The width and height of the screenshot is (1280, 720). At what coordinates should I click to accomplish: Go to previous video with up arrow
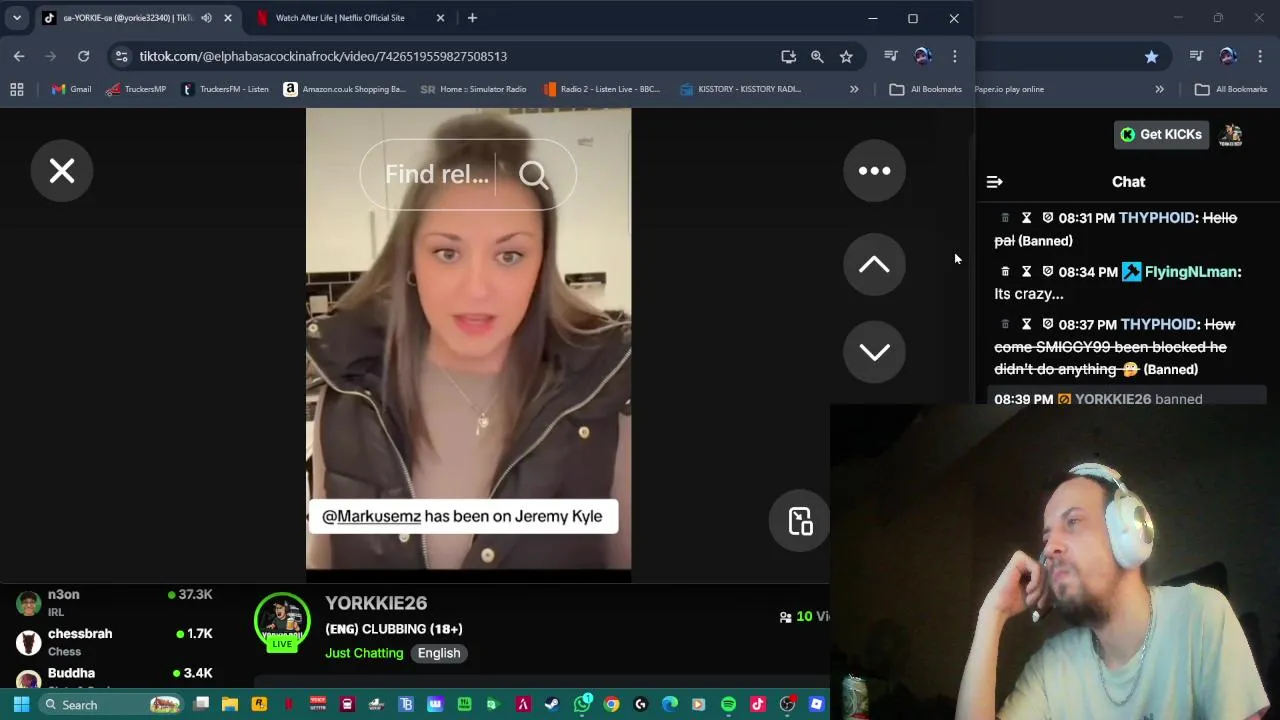coord(874,264)
